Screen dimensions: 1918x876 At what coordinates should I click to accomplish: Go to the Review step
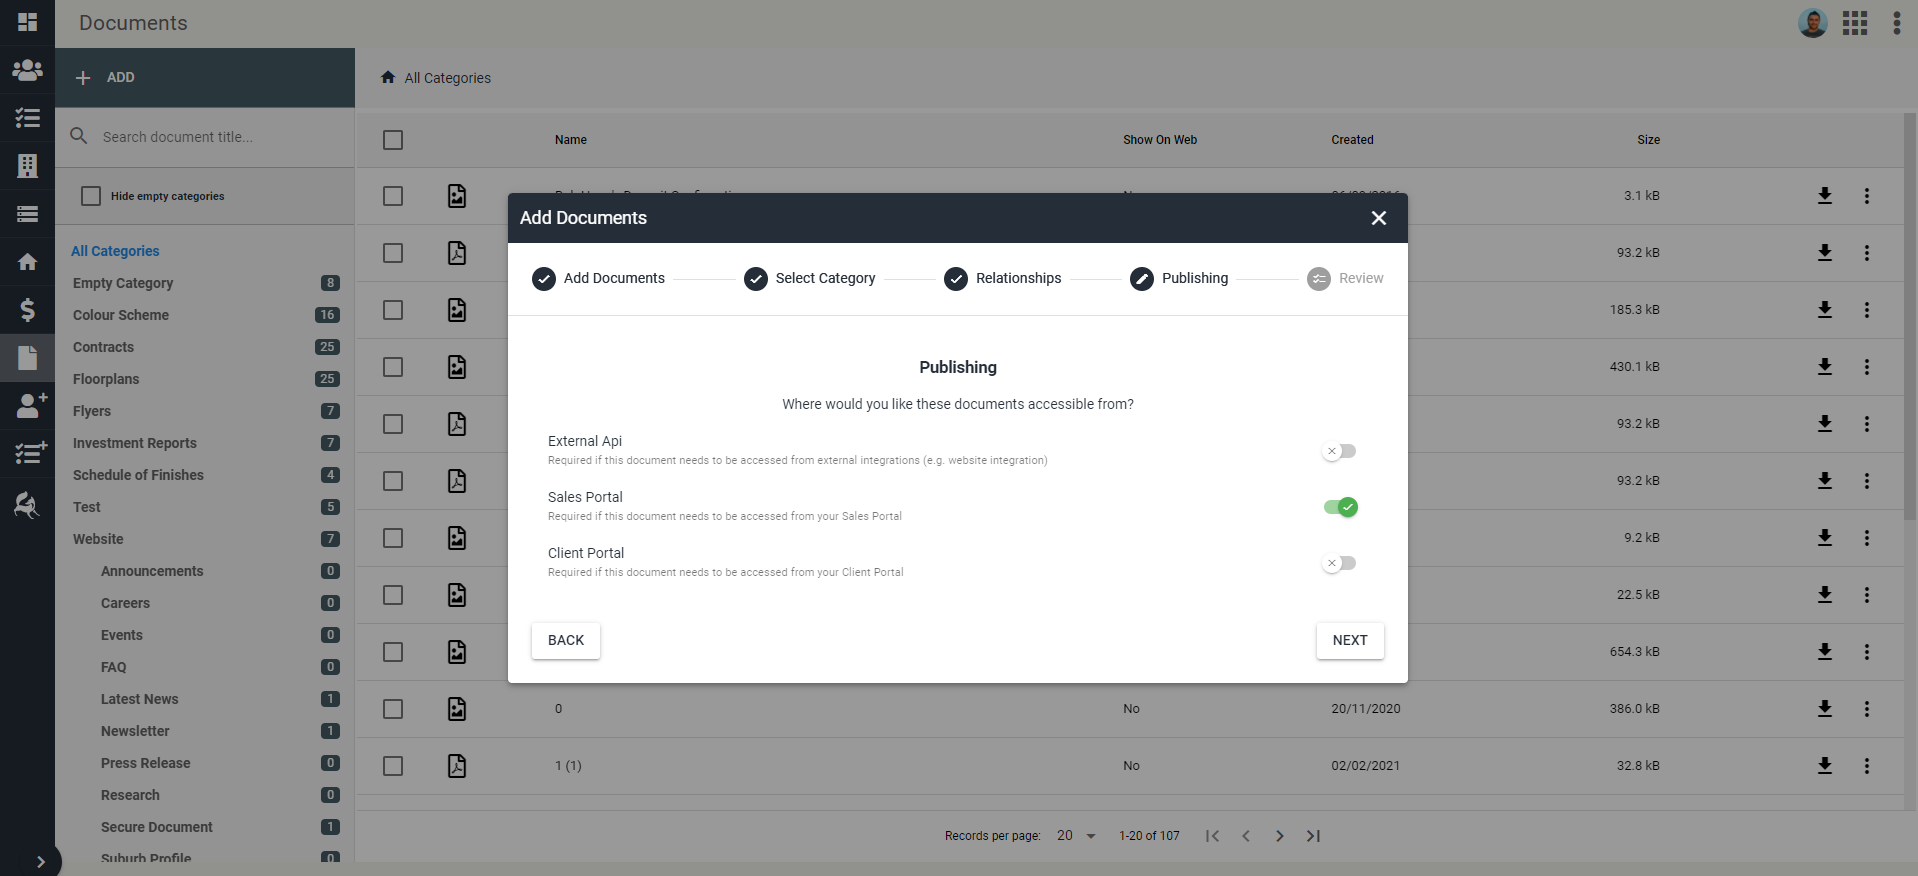pyautogui.click(x=1345, y=278)
